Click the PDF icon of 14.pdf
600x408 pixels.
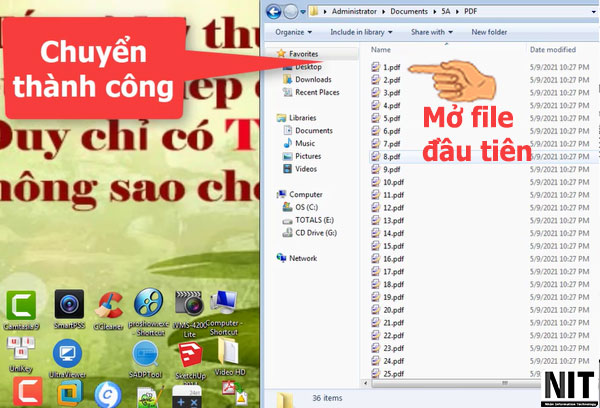(x=376, y=233)
